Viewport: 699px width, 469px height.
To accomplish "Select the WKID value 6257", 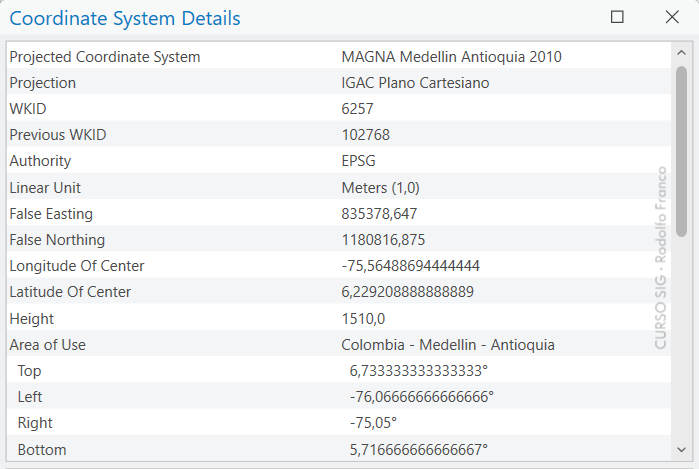I will click(358, 109).
